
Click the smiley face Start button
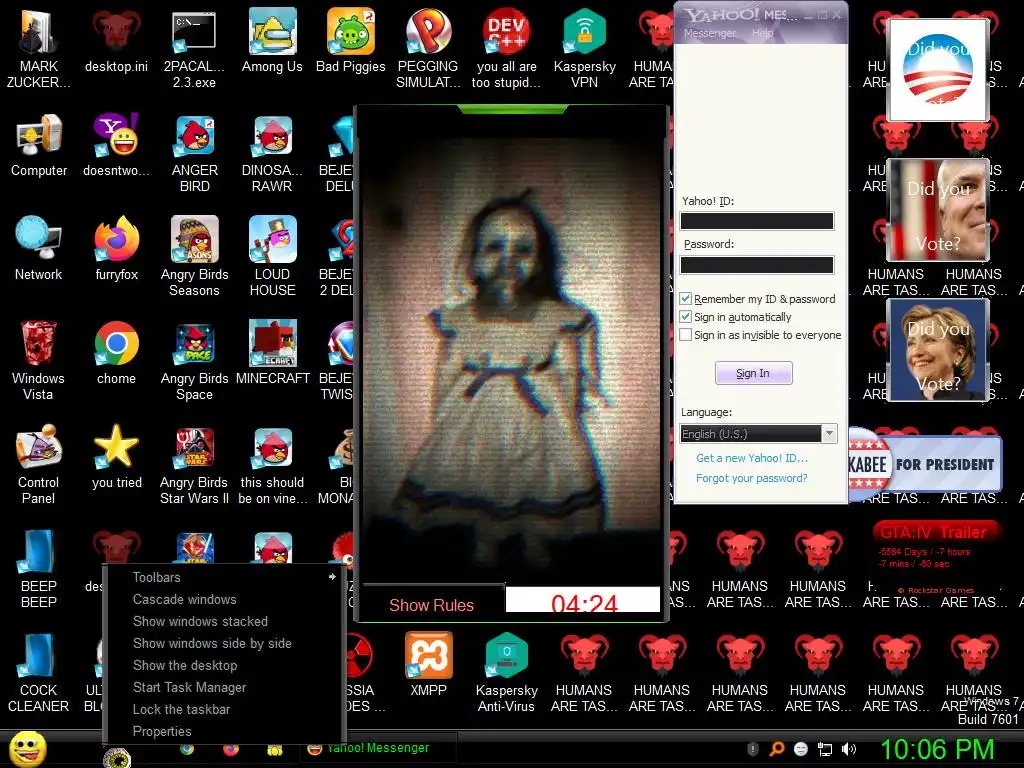click(27, 749)
